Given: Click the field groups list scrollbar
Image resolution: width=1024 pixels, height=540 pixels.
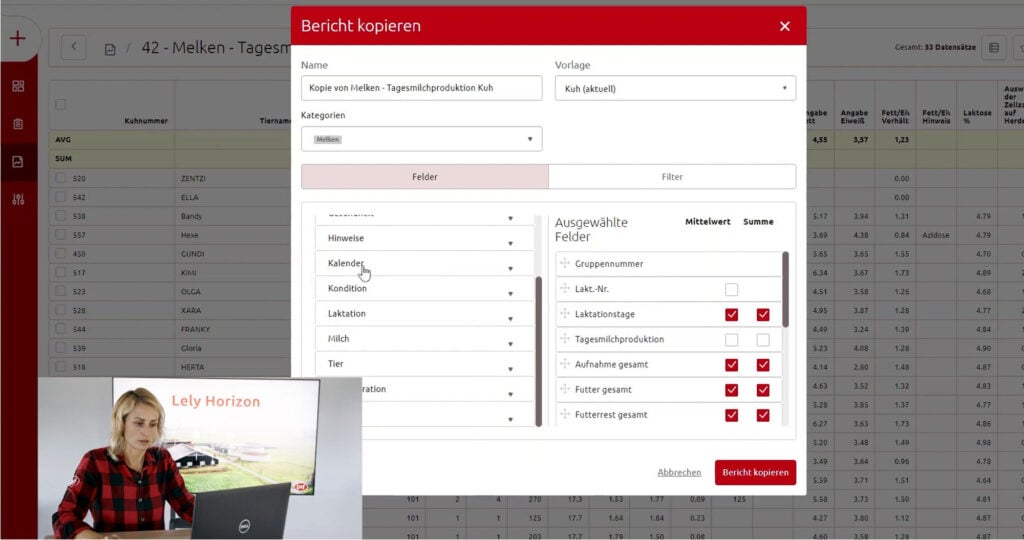Looking at the screenshot, I should point(539,351).
